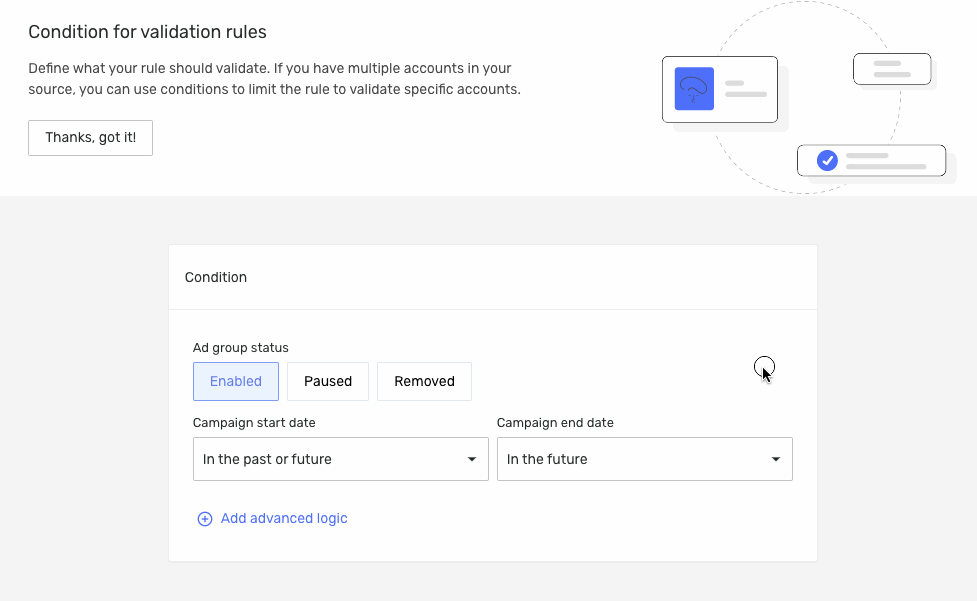977x601 pixels.
Task: Select the Paused ad group status
Action: [x=327, y=381]
